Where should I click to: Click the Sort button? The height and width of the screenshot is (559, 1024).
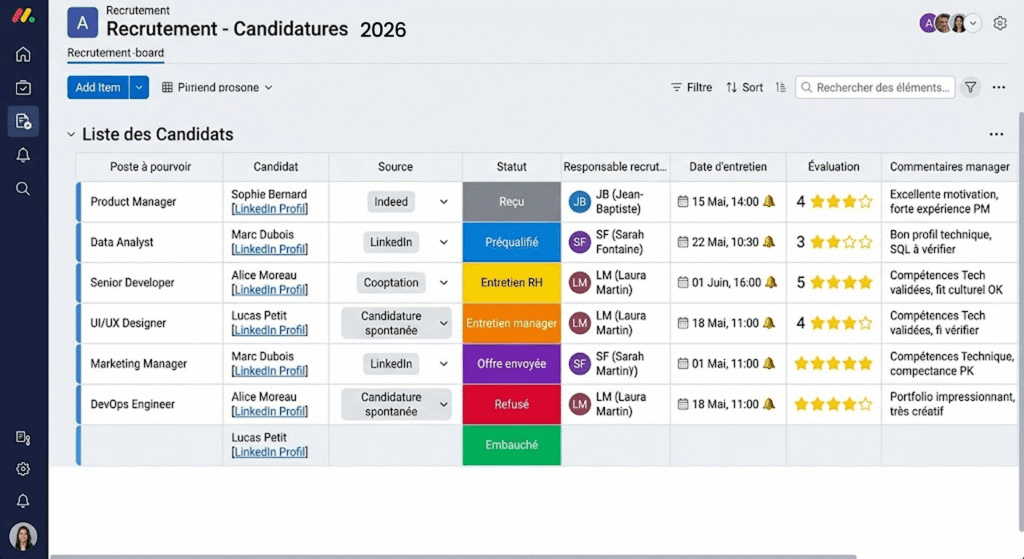(744, 88)
